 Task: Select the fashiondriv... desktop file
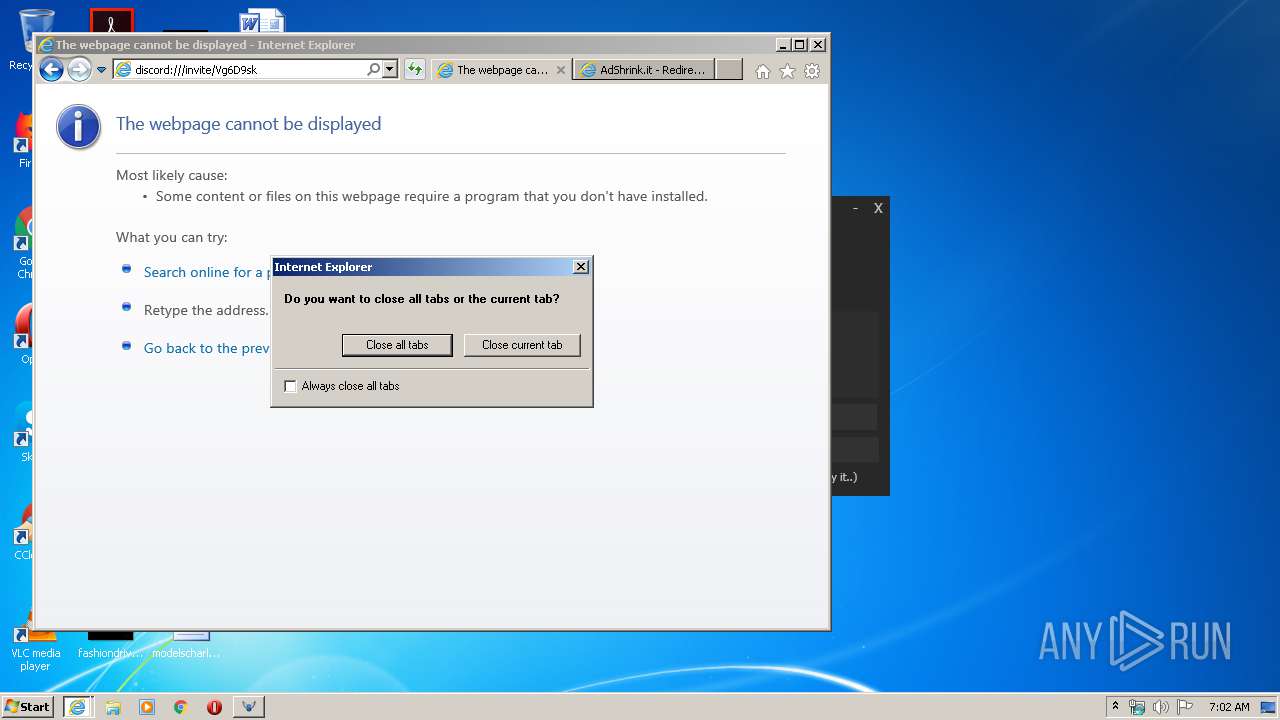point(110,645)
